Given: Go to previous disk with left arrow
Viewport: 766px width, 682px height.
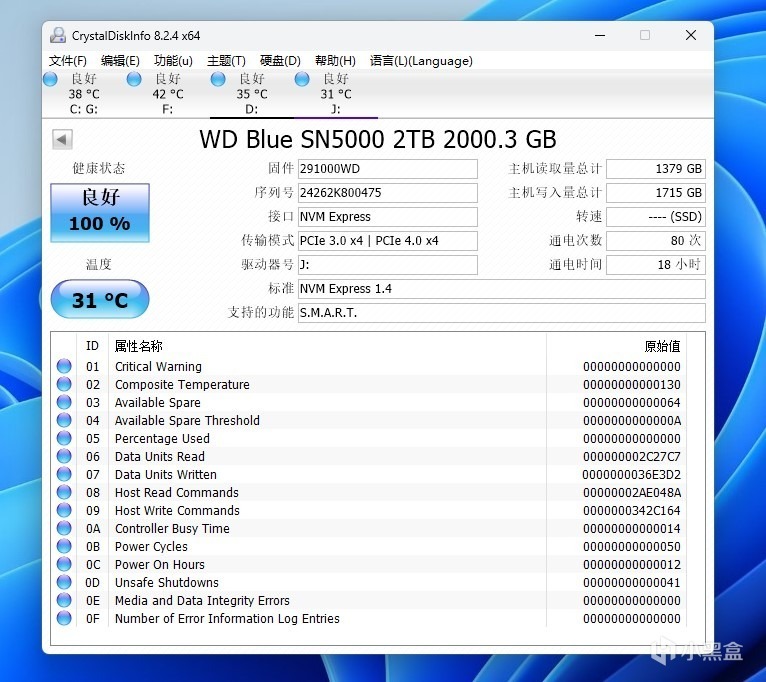Looking at the screenshot, I should pos(62,140).
